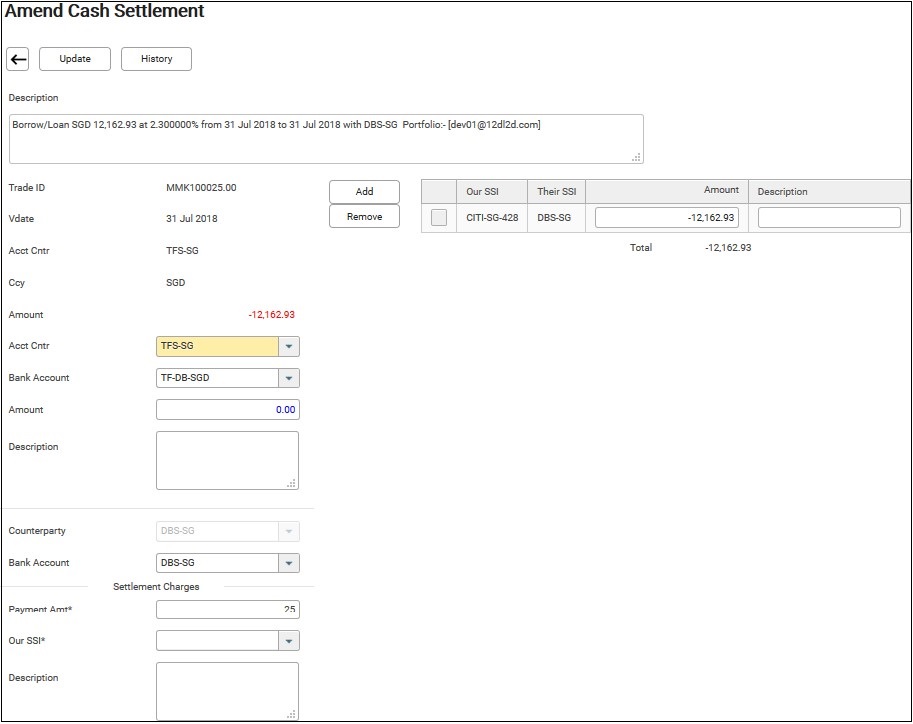Viewport: 913px width, 724px height.
Task: Click the table row Description field
Action: pyautogui.click(x=828, y=218)
